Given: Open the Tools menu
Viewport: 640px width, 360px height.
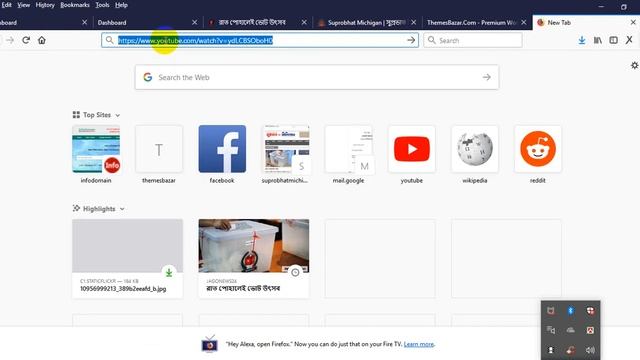Looking at the screenshot, I should pos(102,5).
